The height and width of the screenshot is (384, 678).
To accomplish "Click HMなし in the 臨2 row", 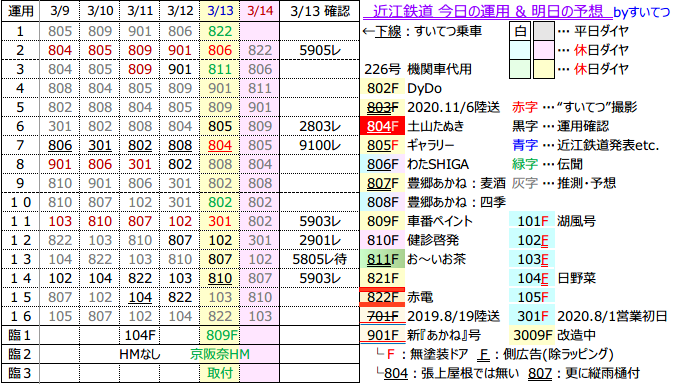I will [140, 355].
